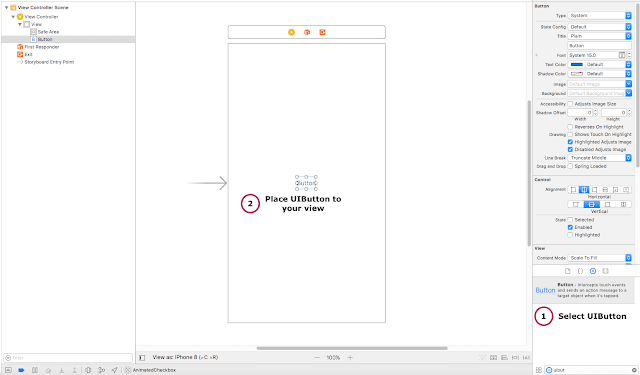Click the Shadow Color swatch
The height and width of the screenshot is (375, 640).
pos(576,74)
